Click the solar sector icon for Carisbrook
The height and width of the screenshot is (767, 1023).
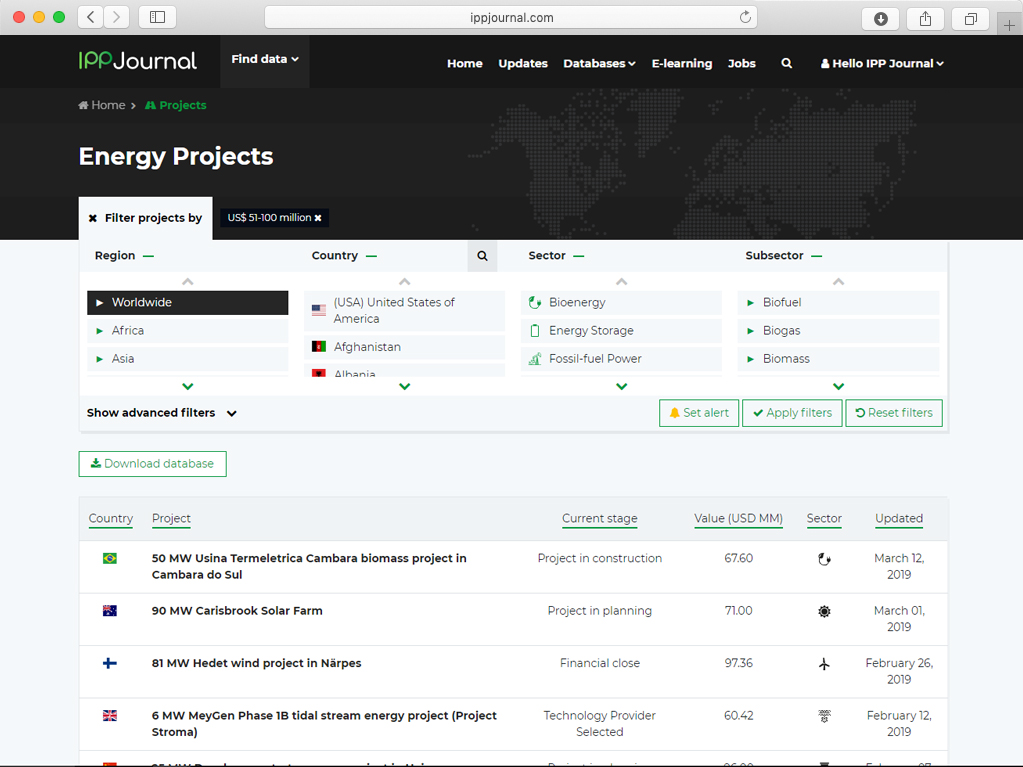pyautogui.click(x=824, y=611)
